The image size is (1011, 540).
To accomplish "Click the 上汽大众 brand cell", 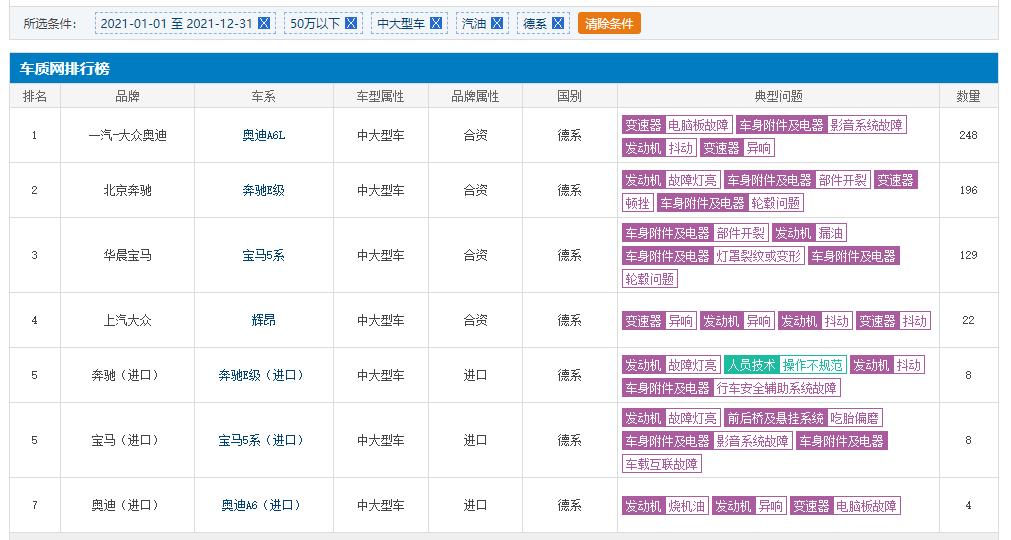I will tap(127, 320).
